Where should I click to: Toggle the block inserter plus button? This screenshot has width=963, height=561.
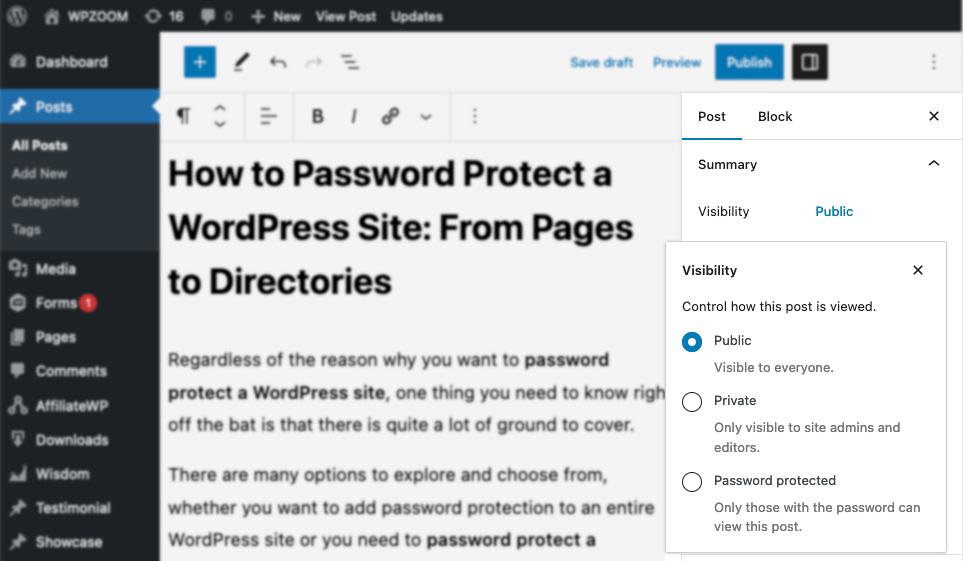click(200, 62)
